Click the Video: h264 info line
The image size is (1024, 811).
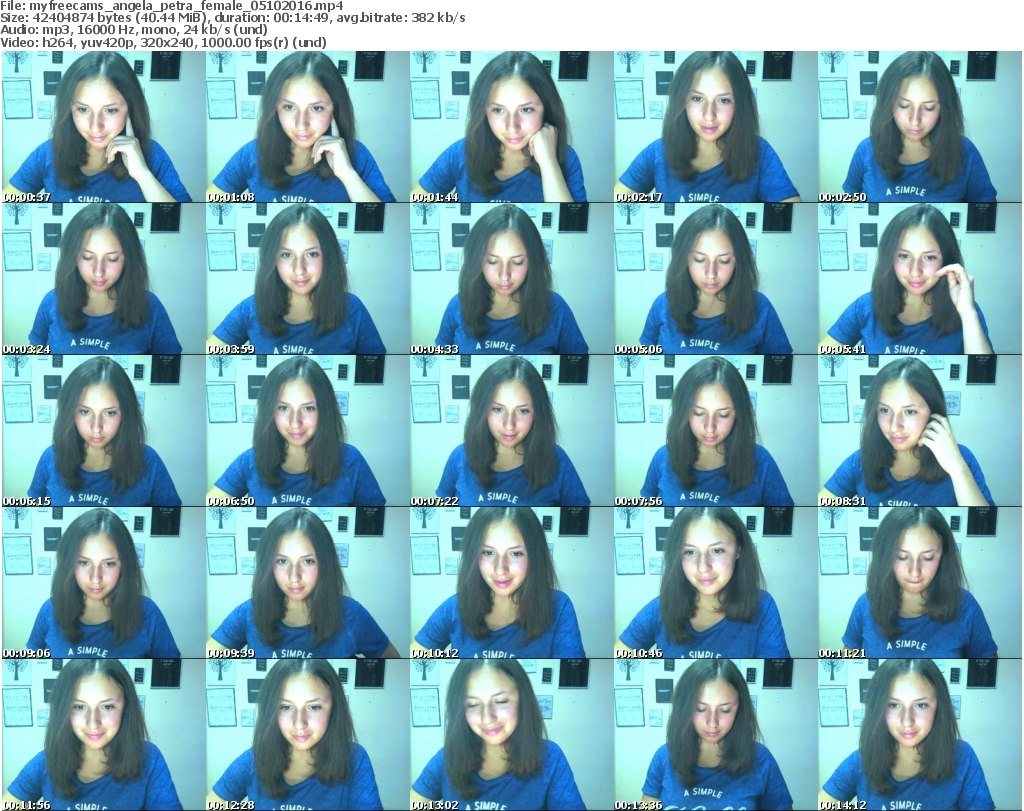coord(163,42)
